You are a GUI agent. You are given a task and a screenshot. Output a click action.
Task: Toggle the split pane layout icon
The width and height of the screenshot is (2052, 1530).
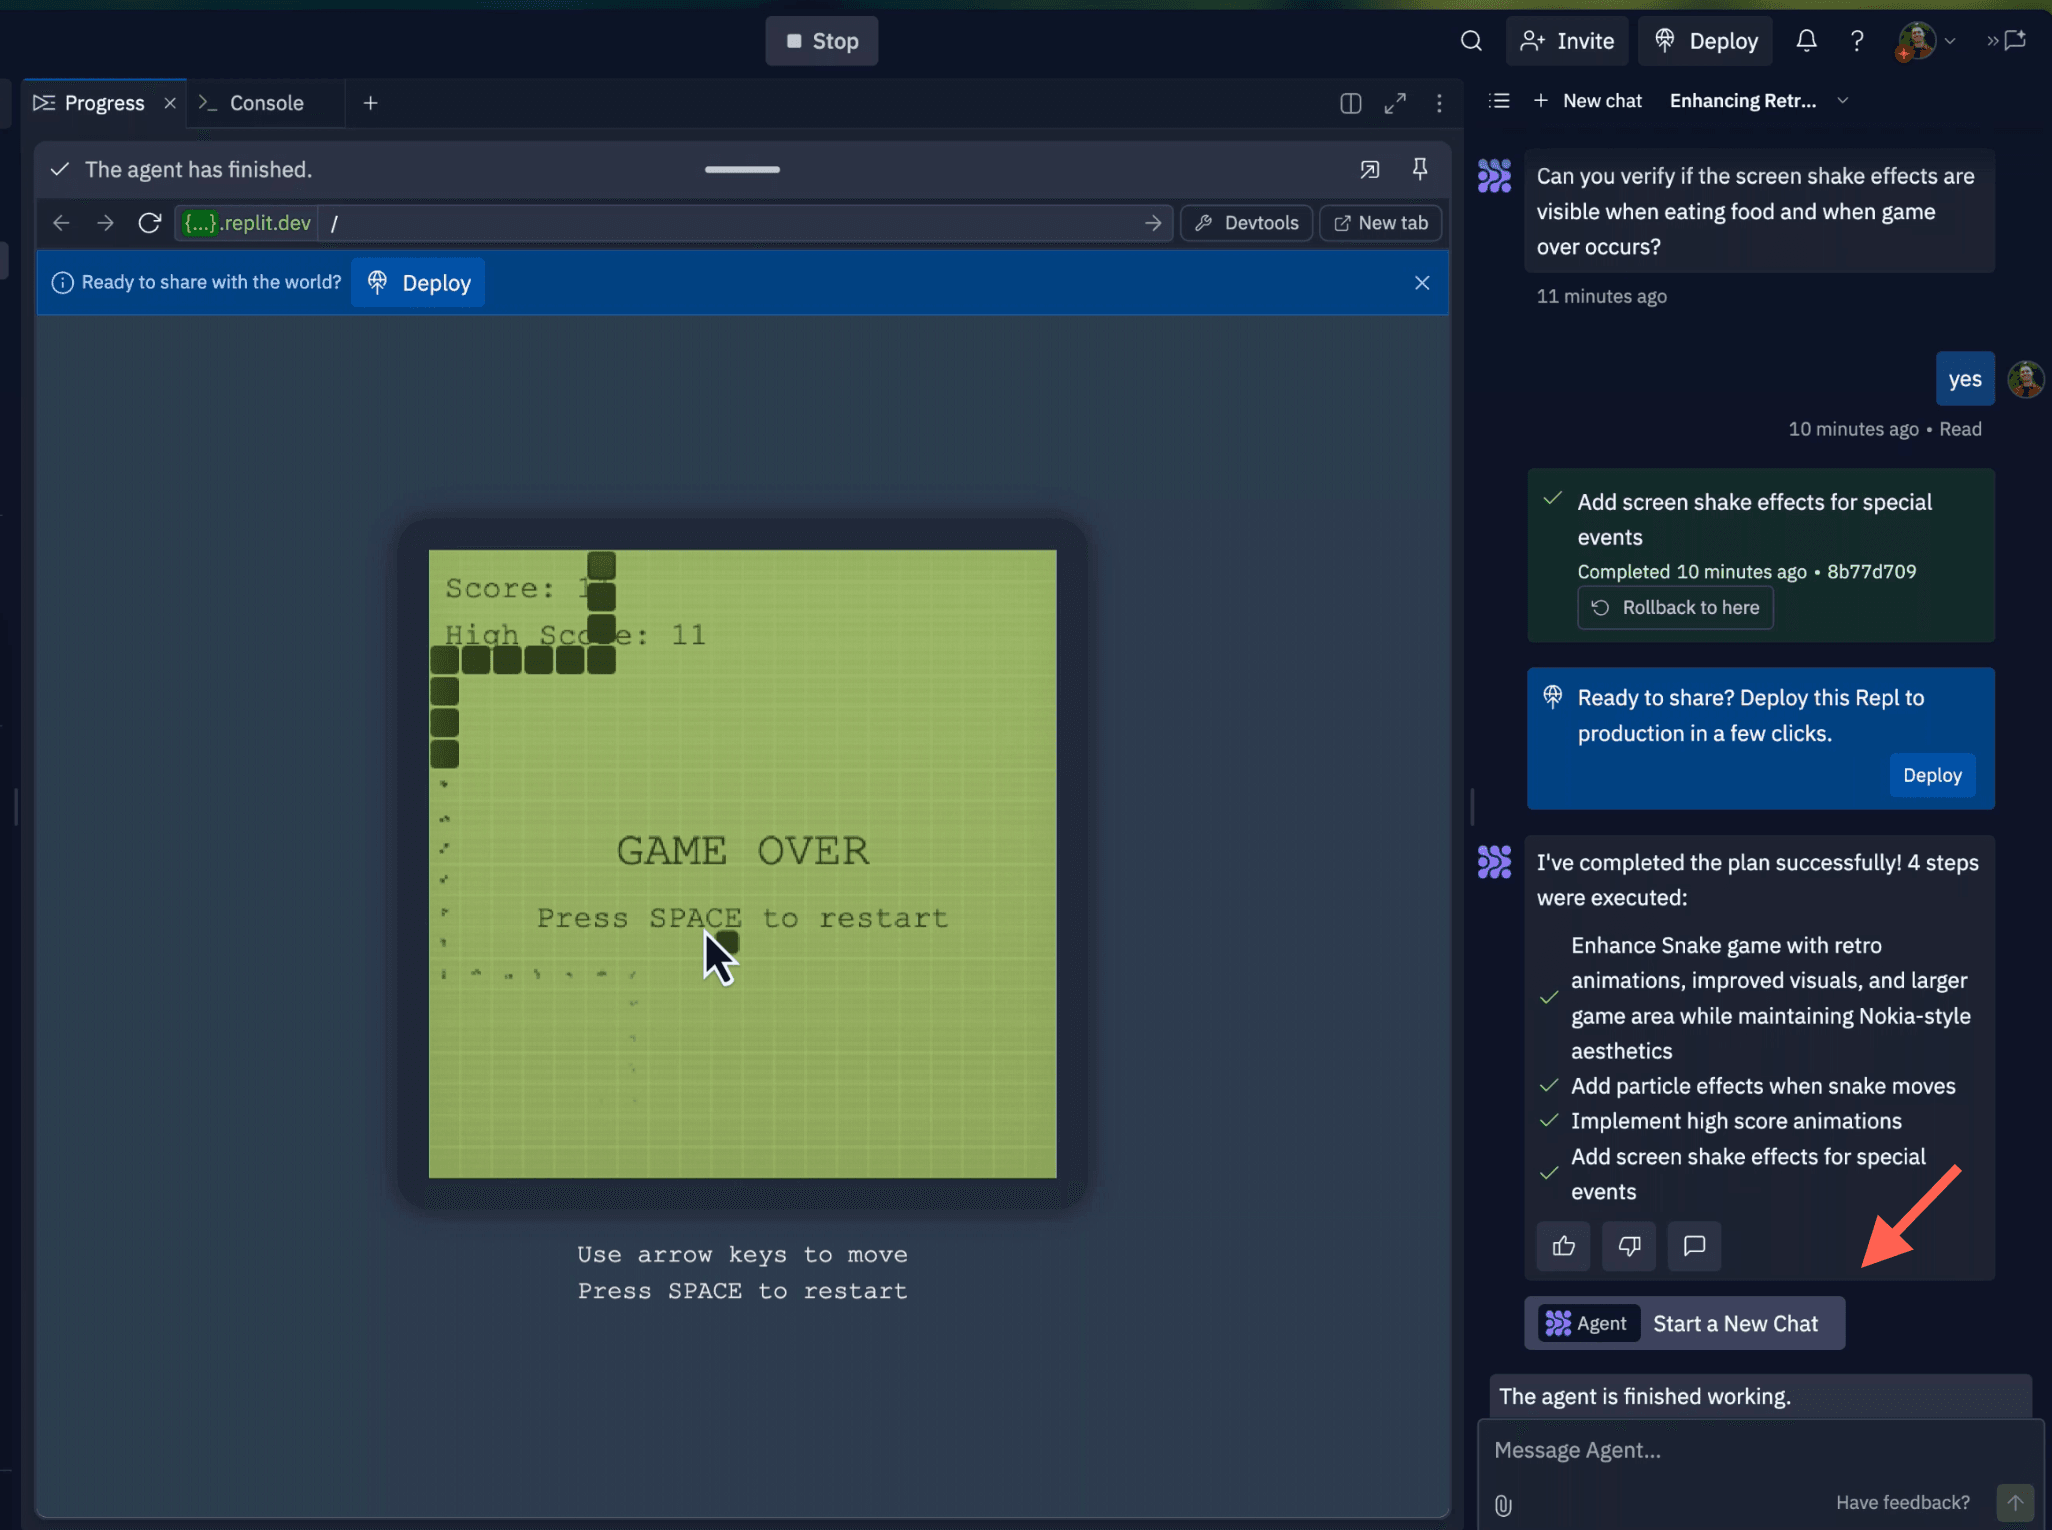[x=1350, y=103]
